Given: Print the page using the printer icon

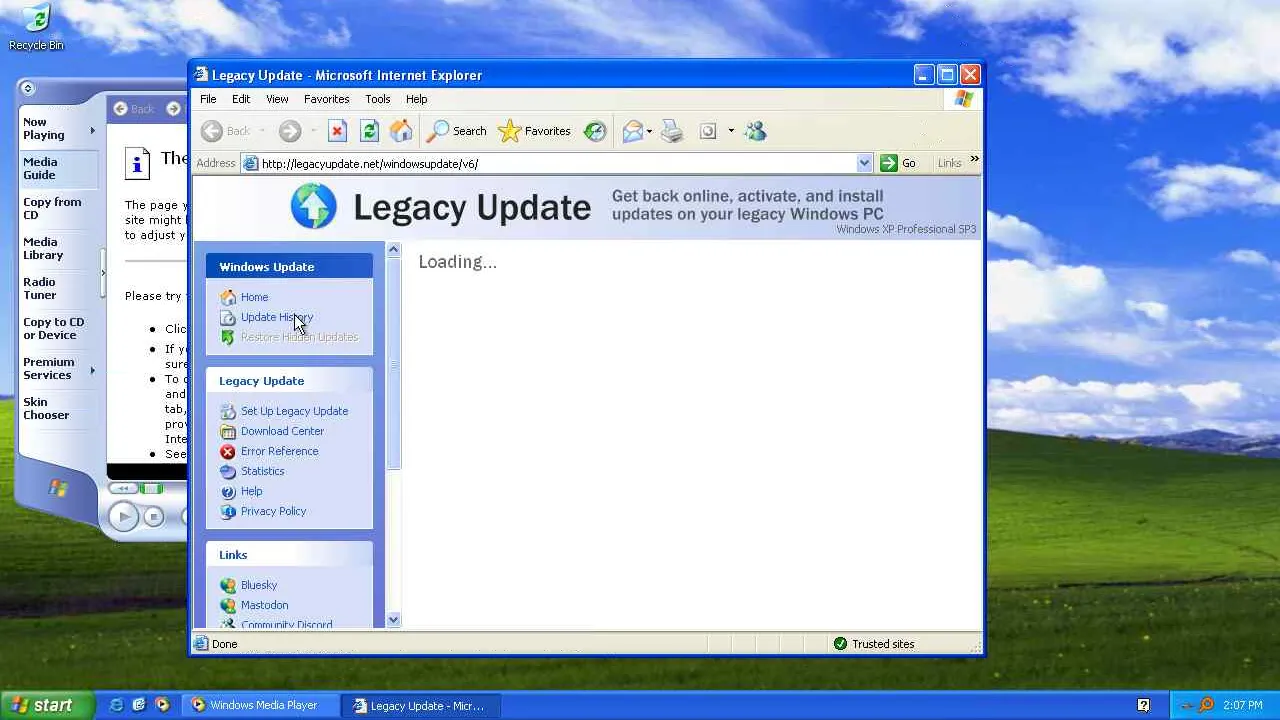Looking at the screenshot, I should click(672, 131).
